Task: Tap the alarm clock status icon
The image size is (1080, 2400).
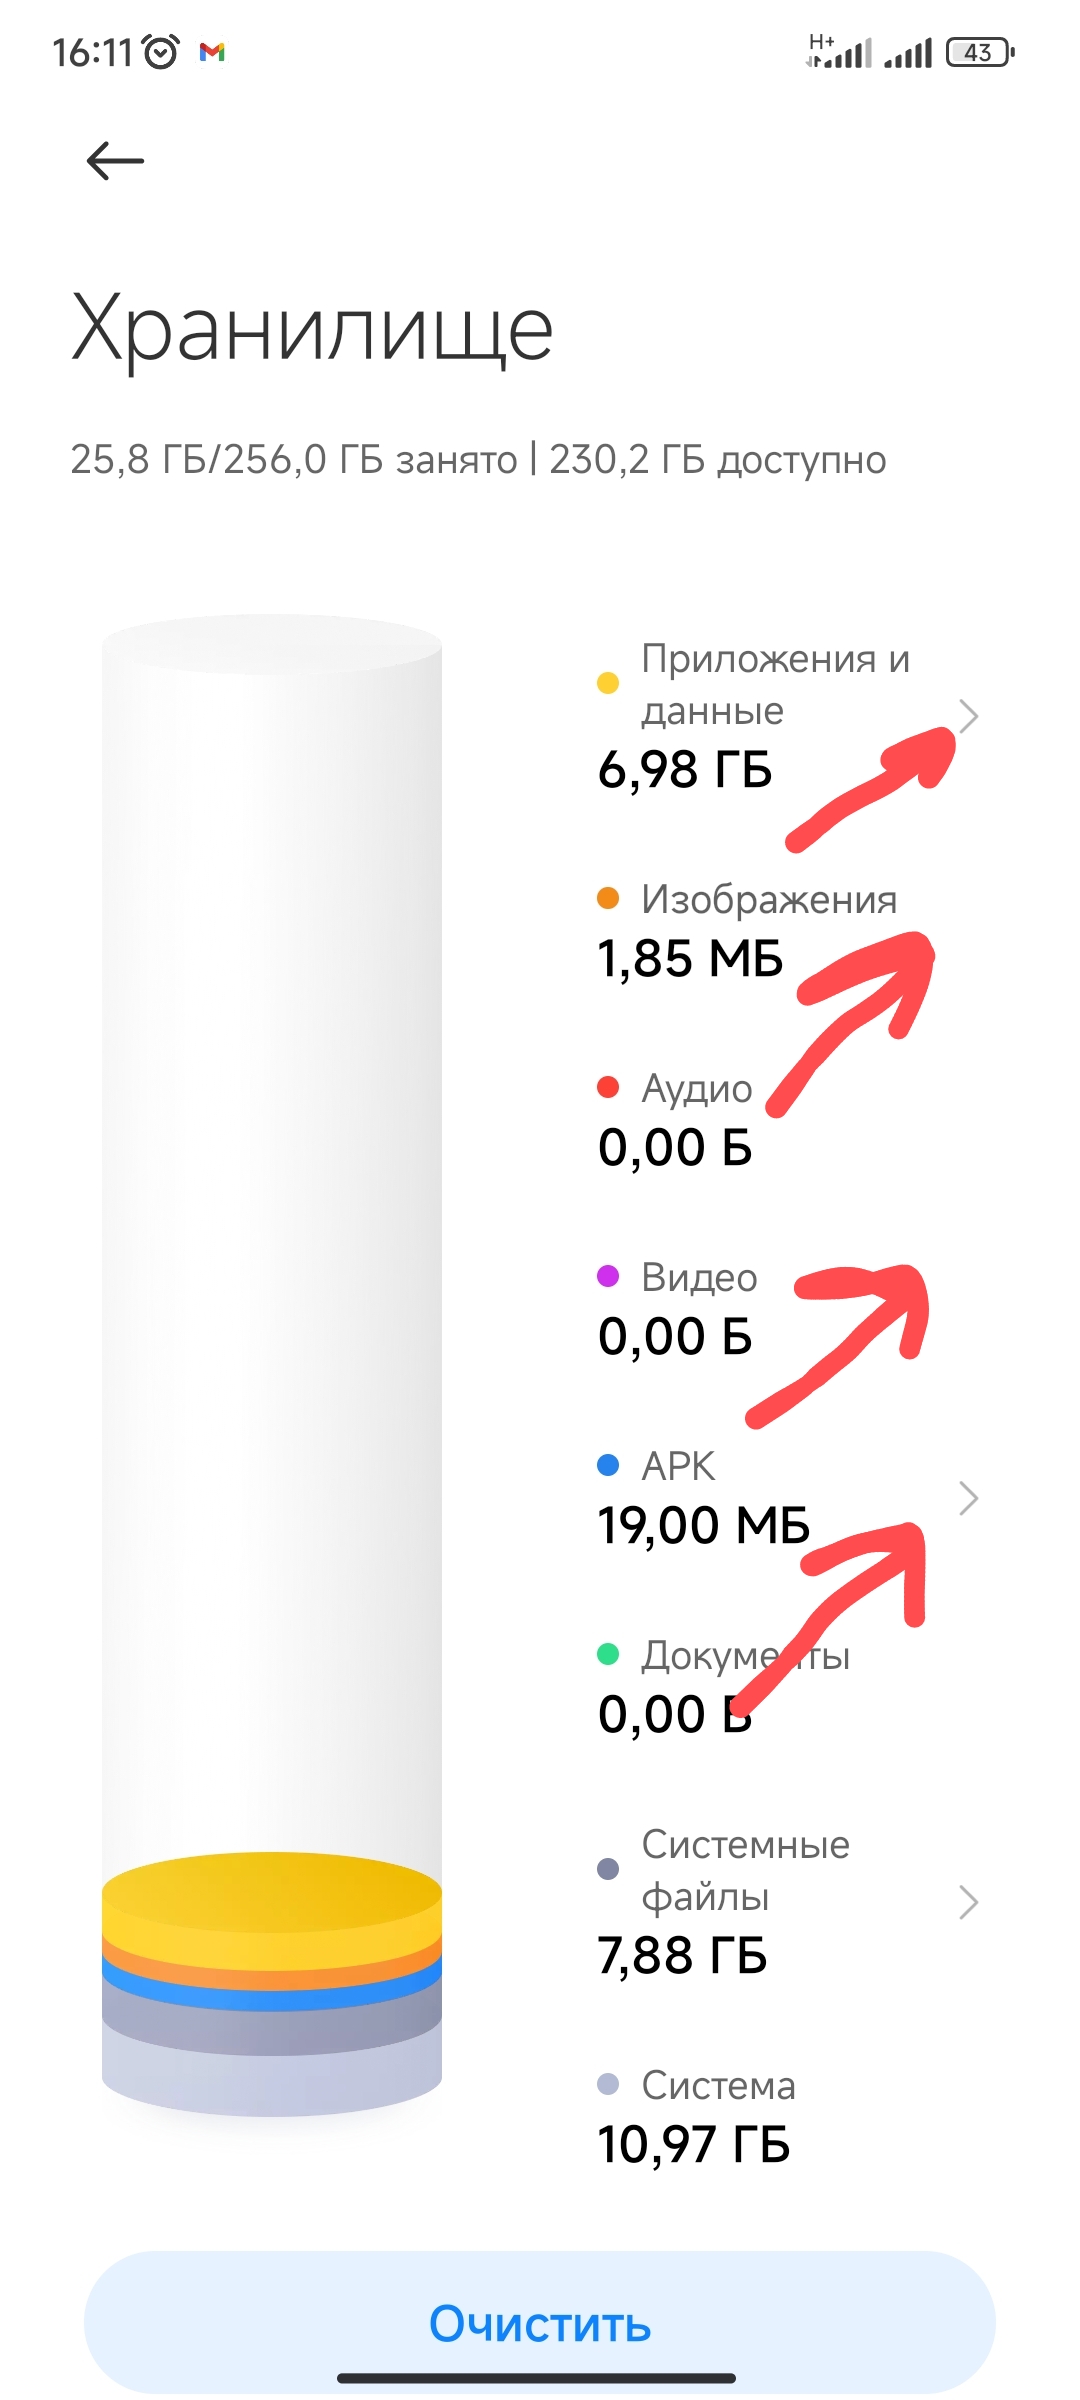Action: coord(161,51)
